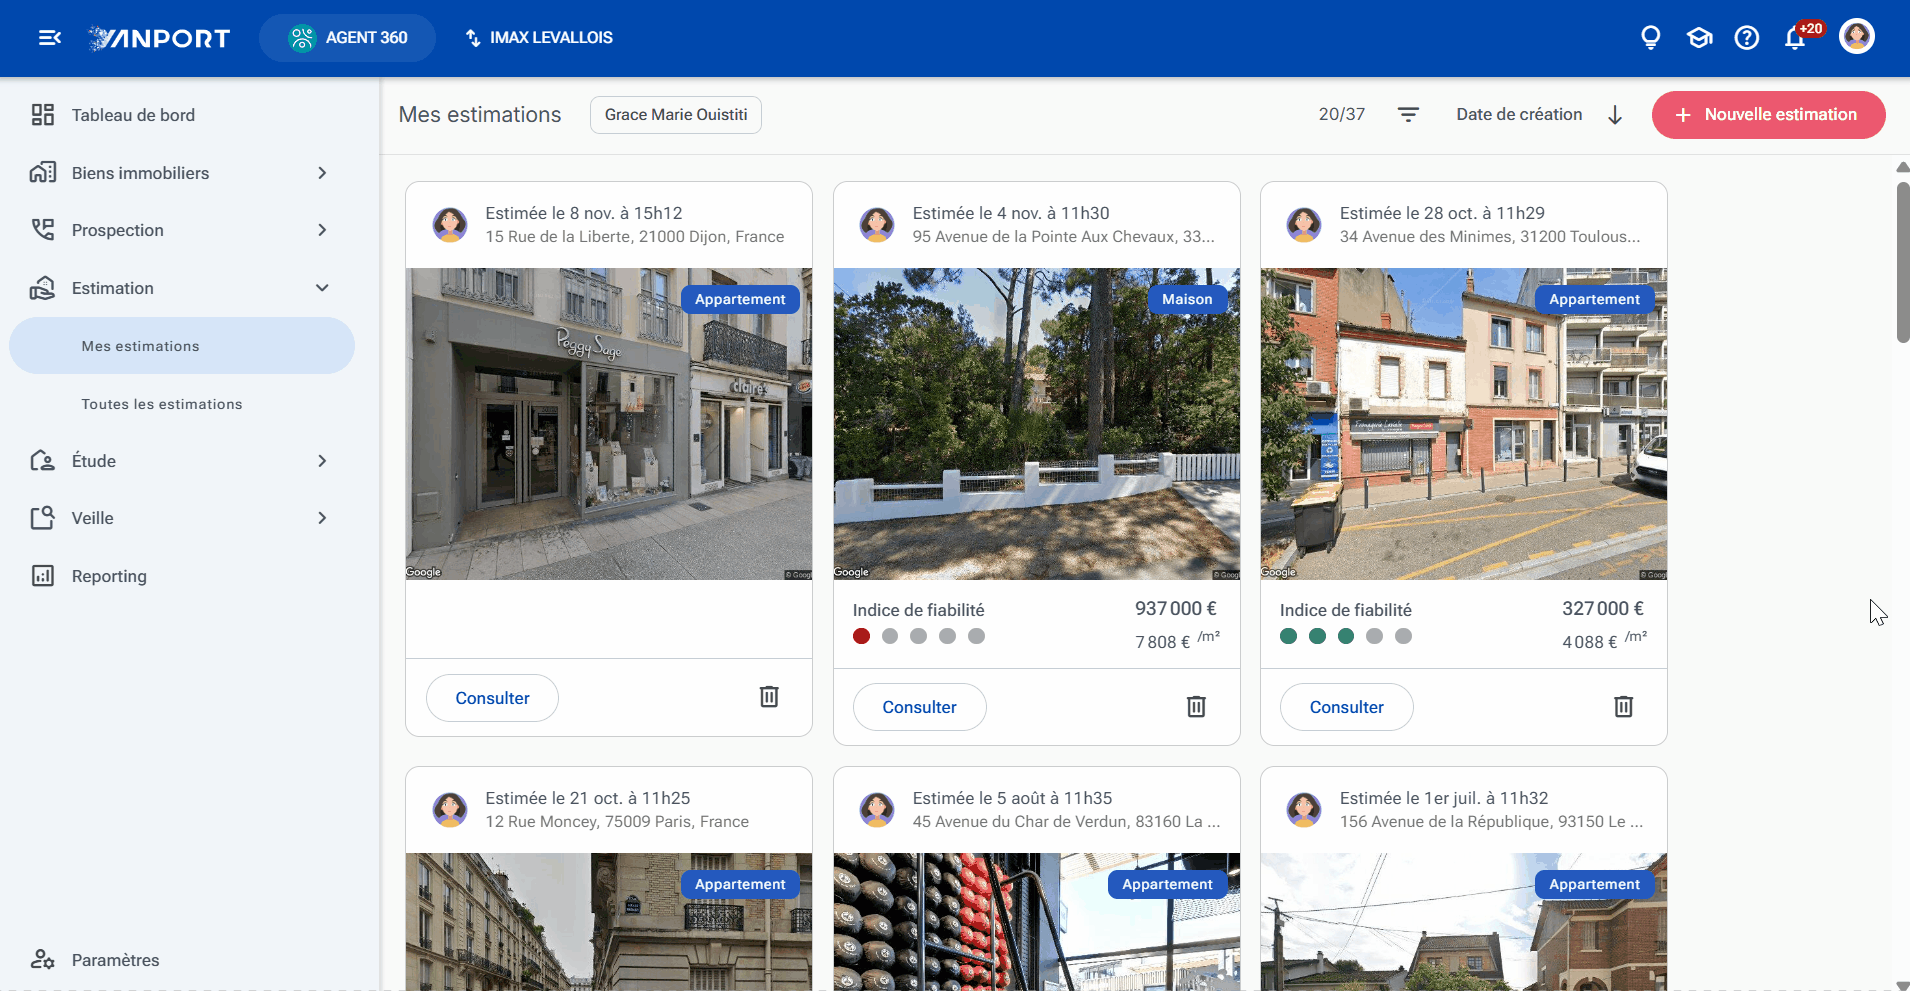
Task: Open the Toulouse street view thumbnail
Action: point(1463,424)
